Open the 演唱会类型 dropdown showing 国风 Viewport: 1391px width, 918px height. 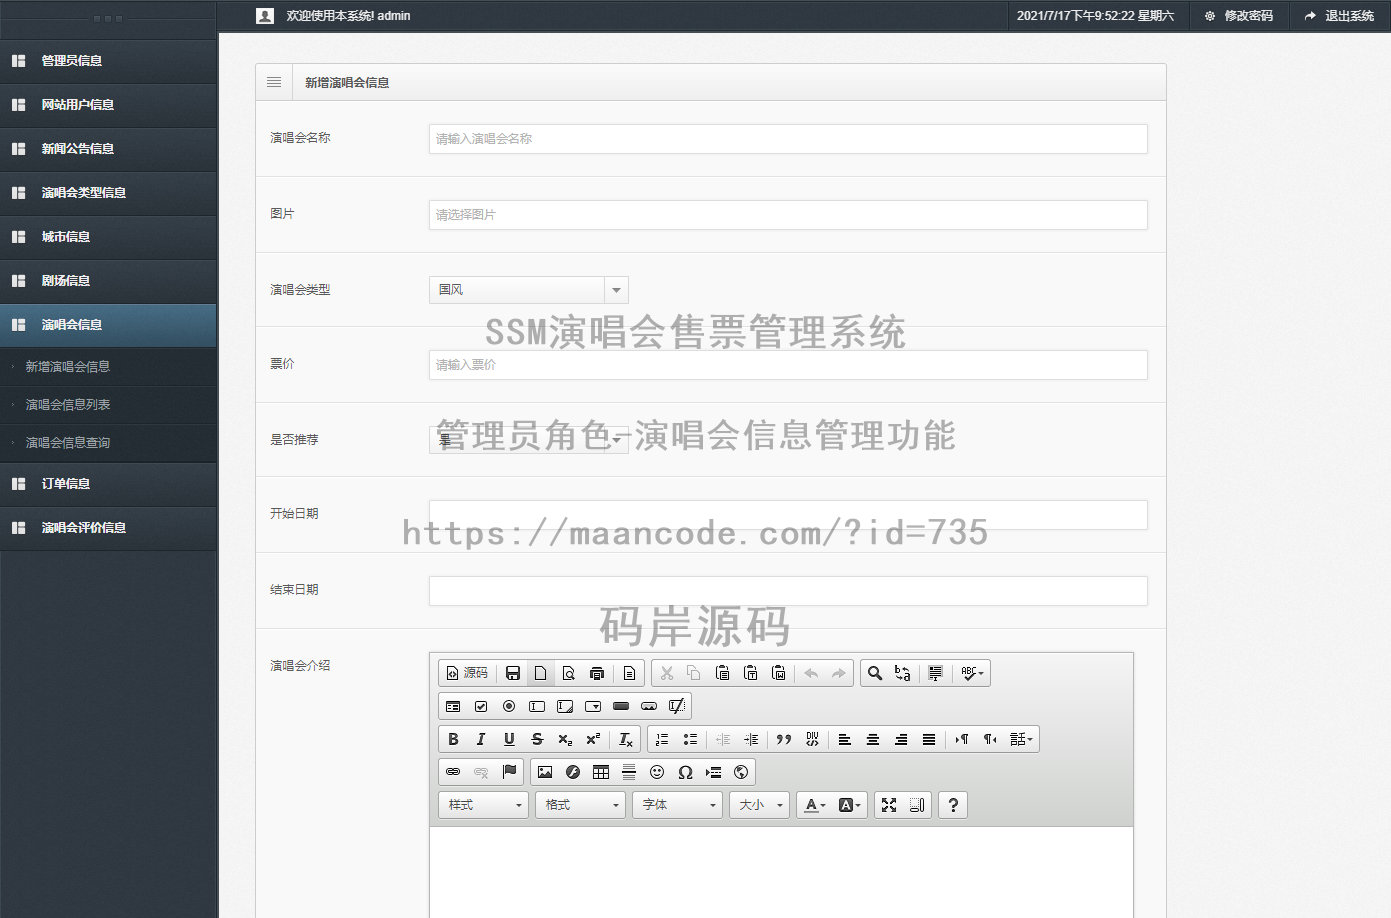pyautogui.click(x=528, y=290)
